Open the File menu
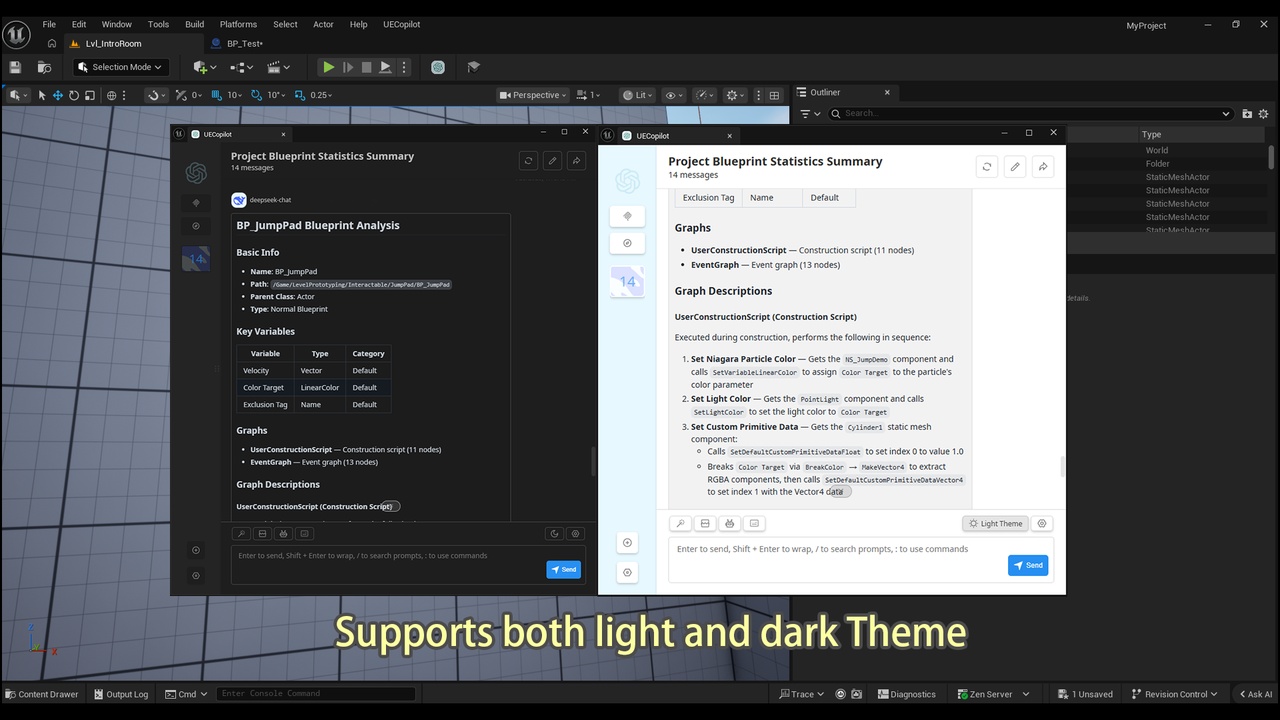The height and width of the screenshot is (720, 1280). (49, 24)
